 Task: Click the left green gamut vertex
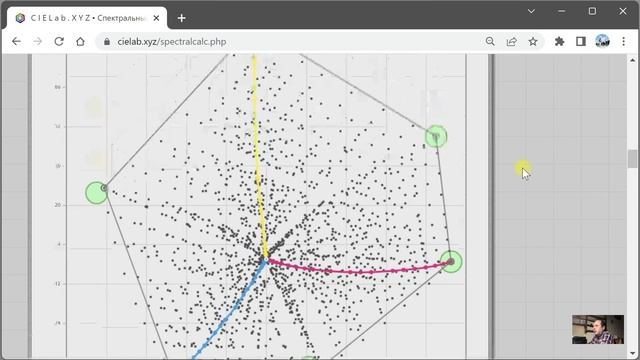(x=97, y=193)
